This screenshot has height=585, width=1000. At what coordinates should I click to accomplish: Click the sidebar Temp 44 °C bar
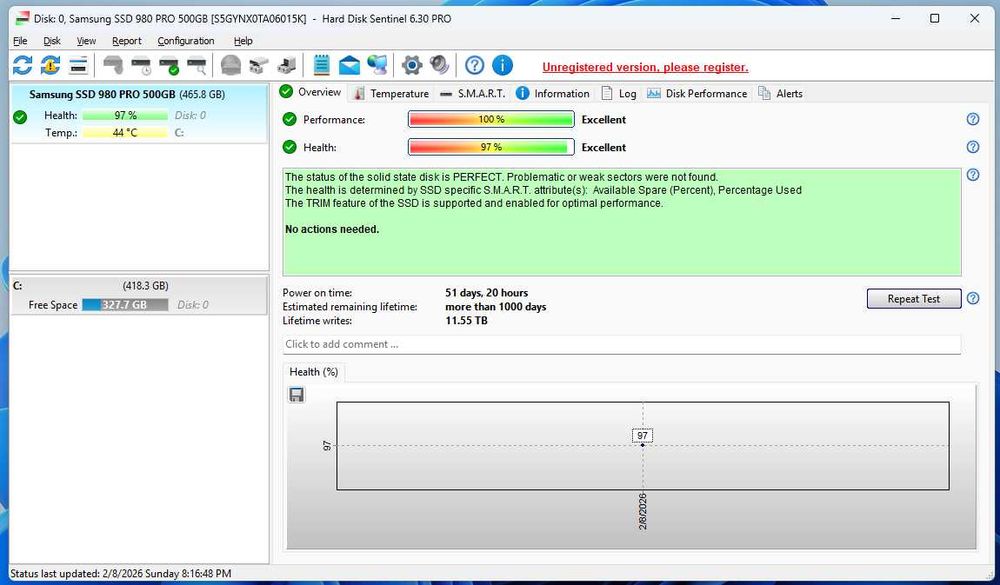point(125,133)
